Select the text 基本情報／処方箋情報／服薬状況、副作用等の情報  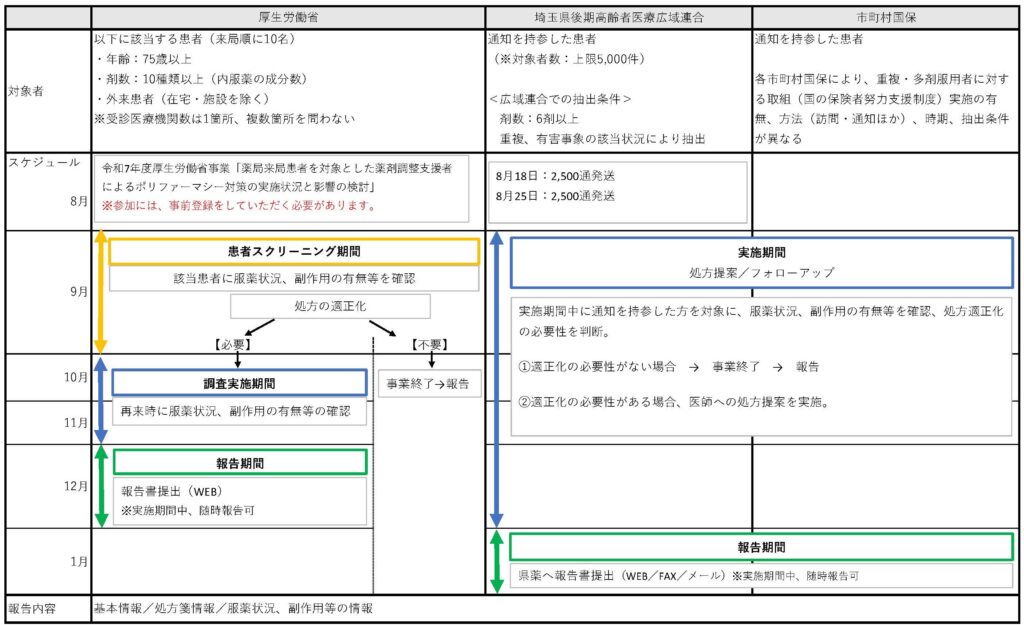click(233, 609)
